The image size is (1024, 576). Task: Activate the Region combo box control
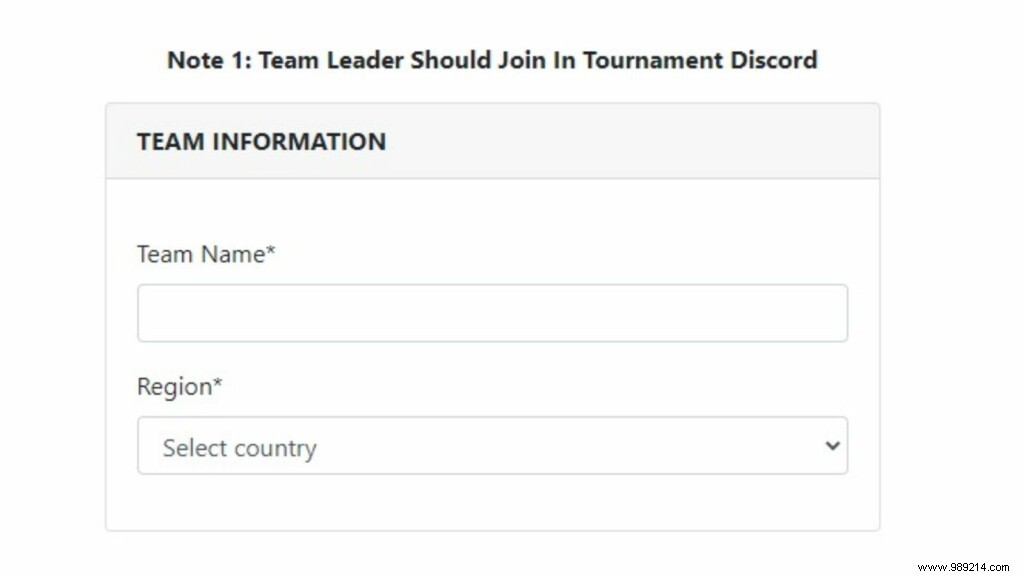point(490,446)
